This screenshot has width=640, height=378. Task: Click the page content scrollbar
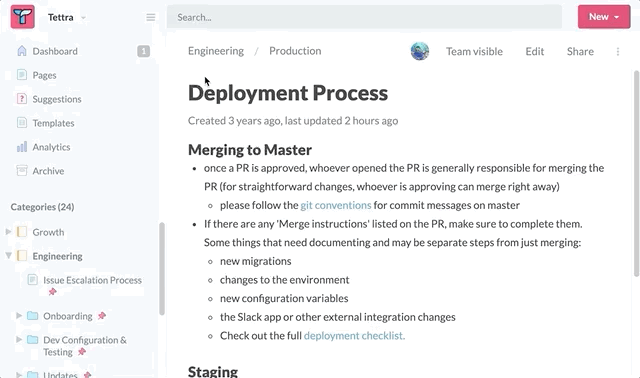click(636, 173)
